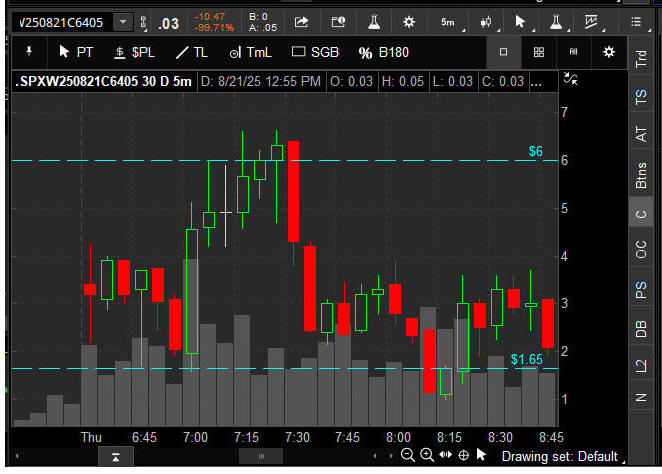Switch to the L2 sidebar tab
This screenshot has width=662, height=474.
(641, 365)
